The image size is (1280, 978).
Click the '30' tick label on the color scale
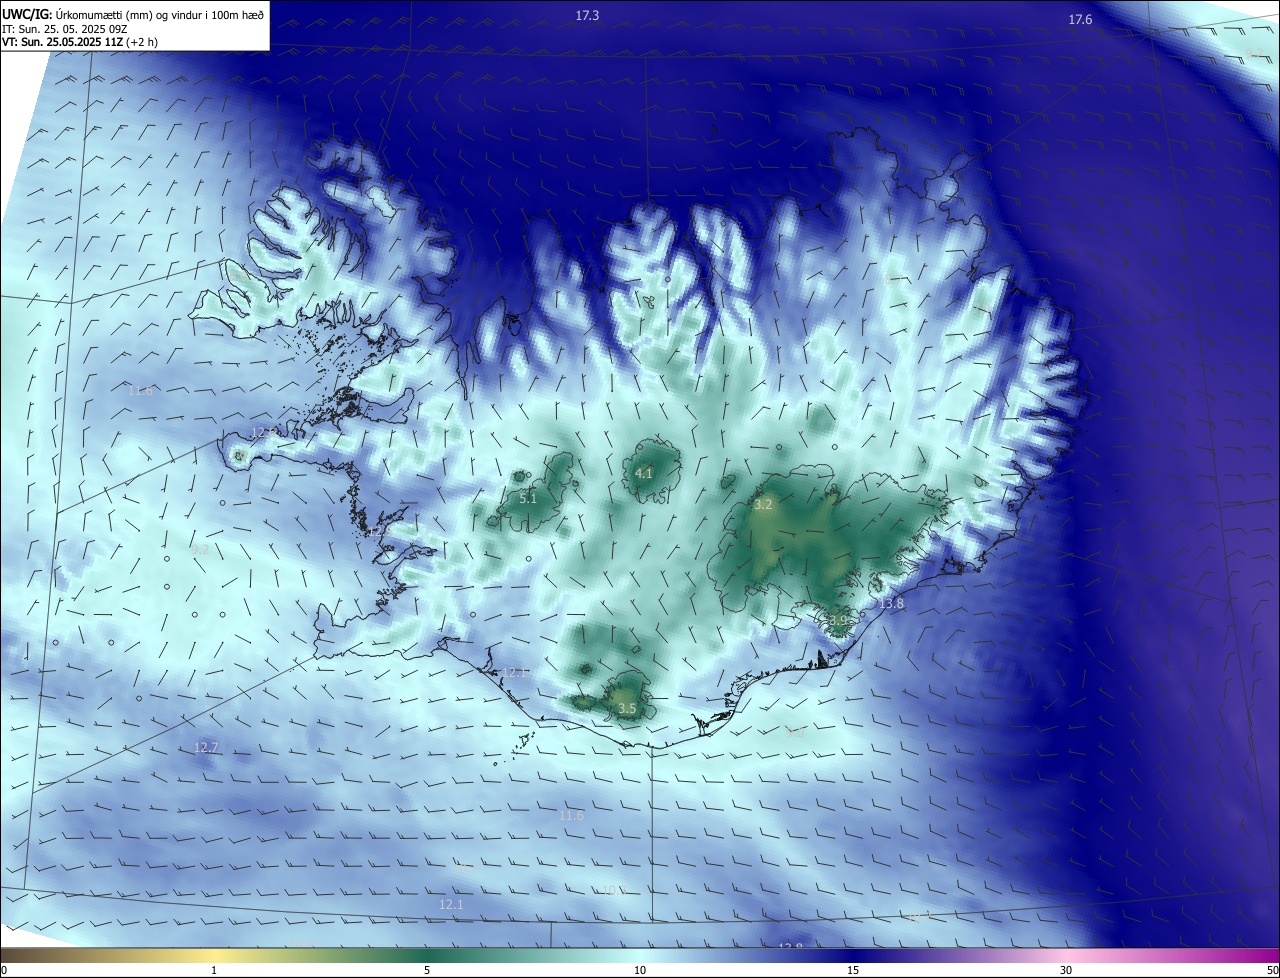pyautogui.click(x=1066, y=971)
